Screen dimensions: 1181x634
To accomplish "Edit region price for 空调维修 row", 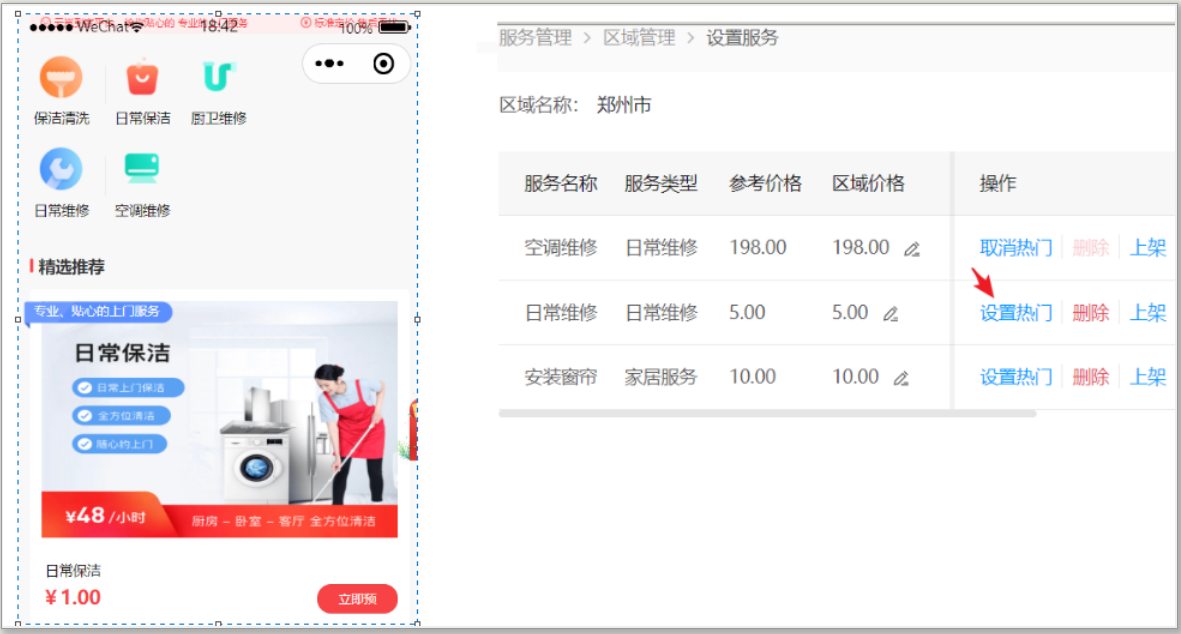I will 912,248.
